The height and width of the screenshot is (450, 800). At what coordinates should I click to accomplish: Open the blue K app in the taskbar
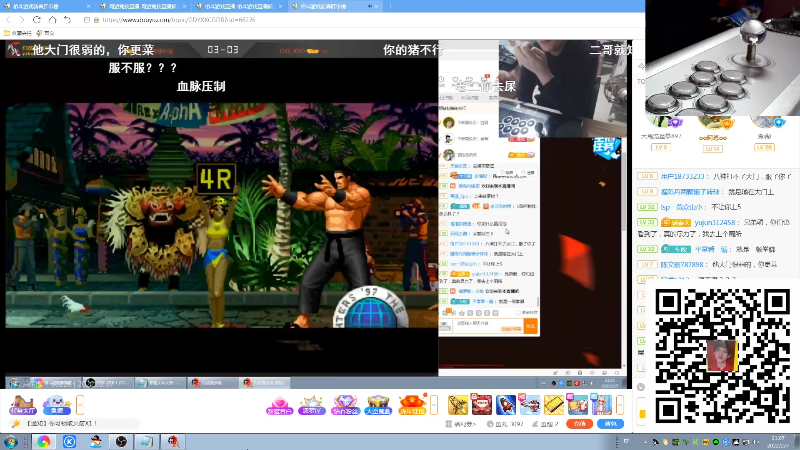69,441
